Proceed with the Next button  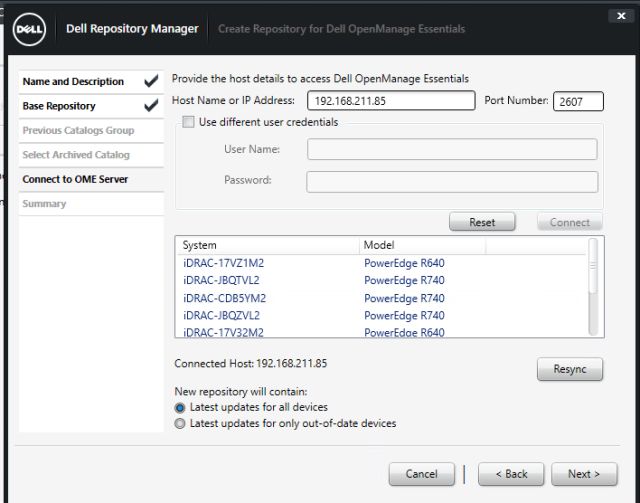tap(584, 474)
